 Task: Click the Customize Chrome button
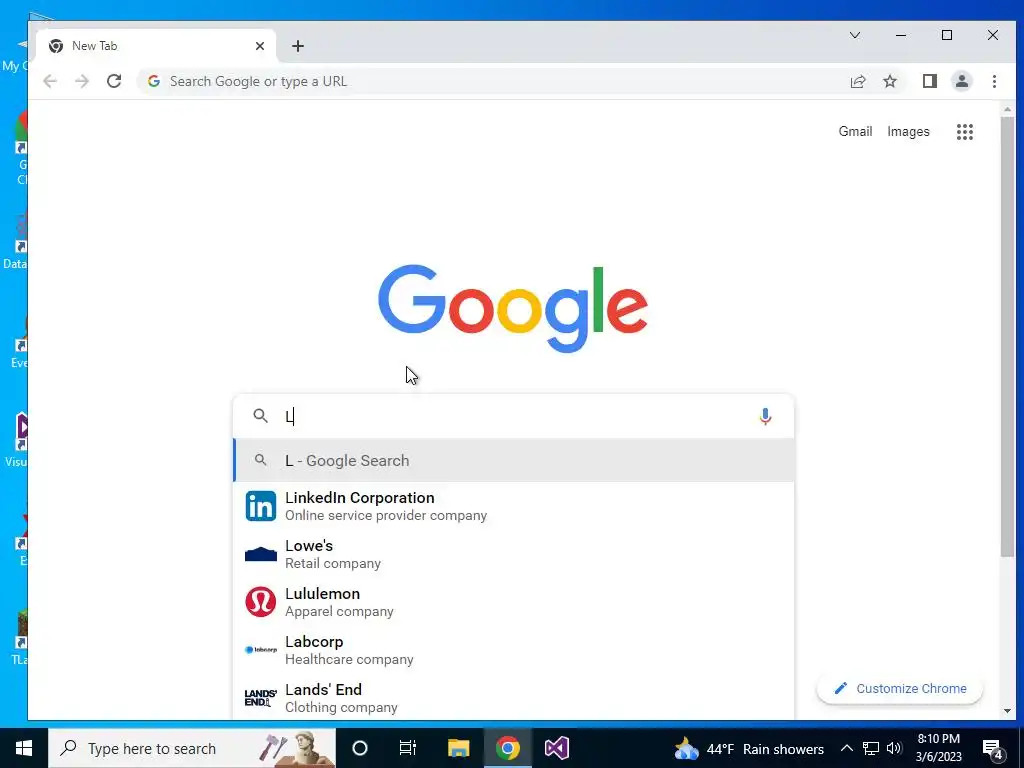pyautogui.click(x=900, y=688)
